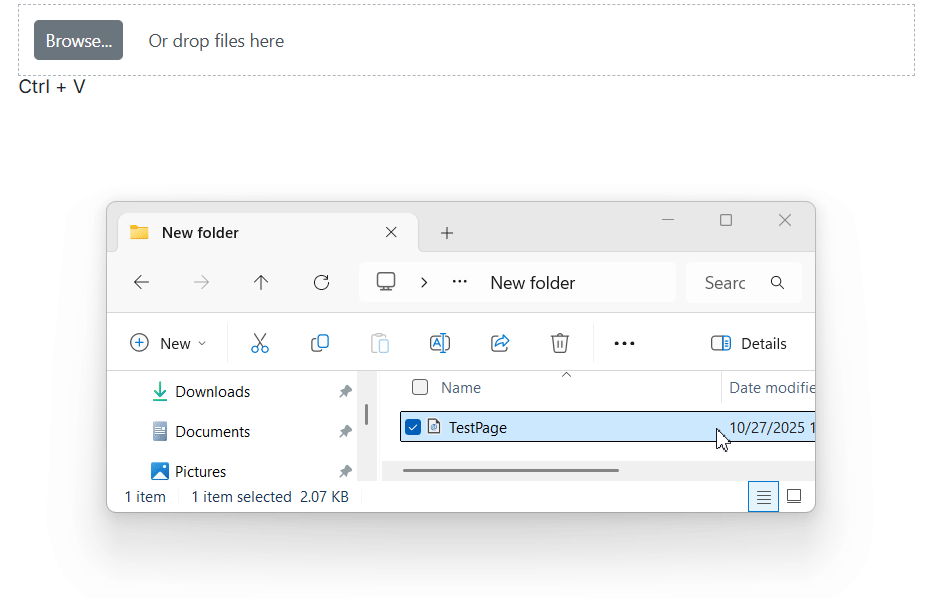Expand the breadcrumb chevron in the address bar

[424, 282]
